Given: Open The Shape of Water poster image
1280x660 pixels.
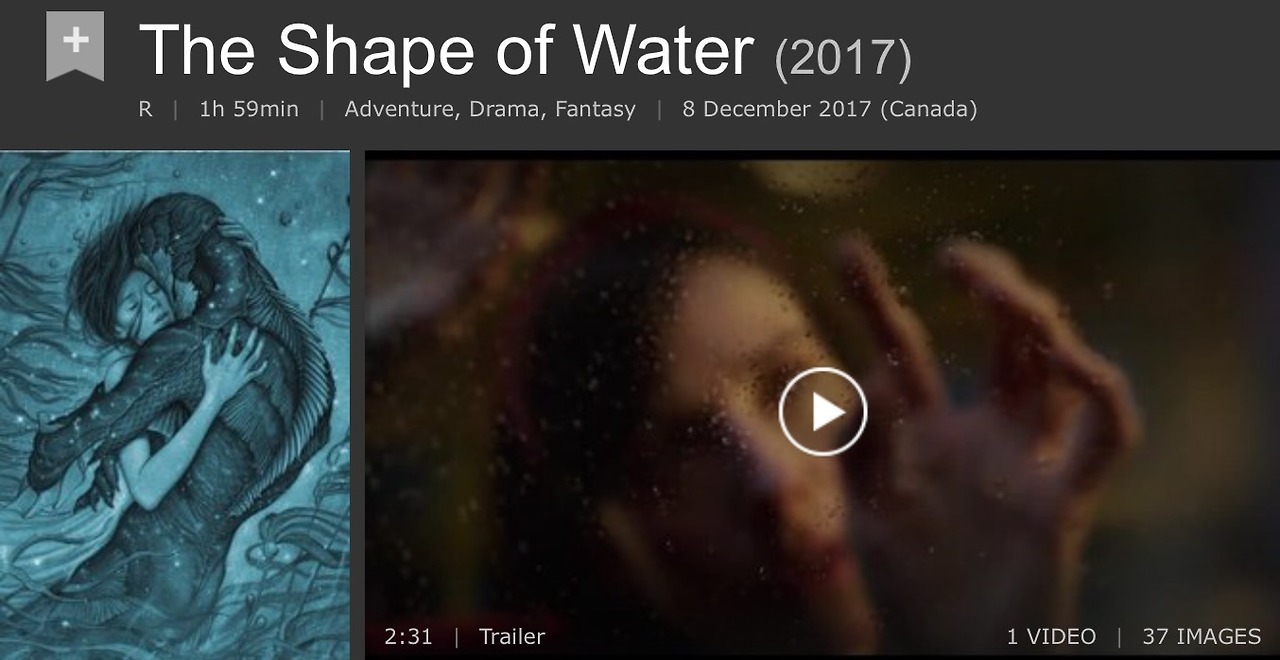Looking at the screenshot, I should (x=175, y=405).
